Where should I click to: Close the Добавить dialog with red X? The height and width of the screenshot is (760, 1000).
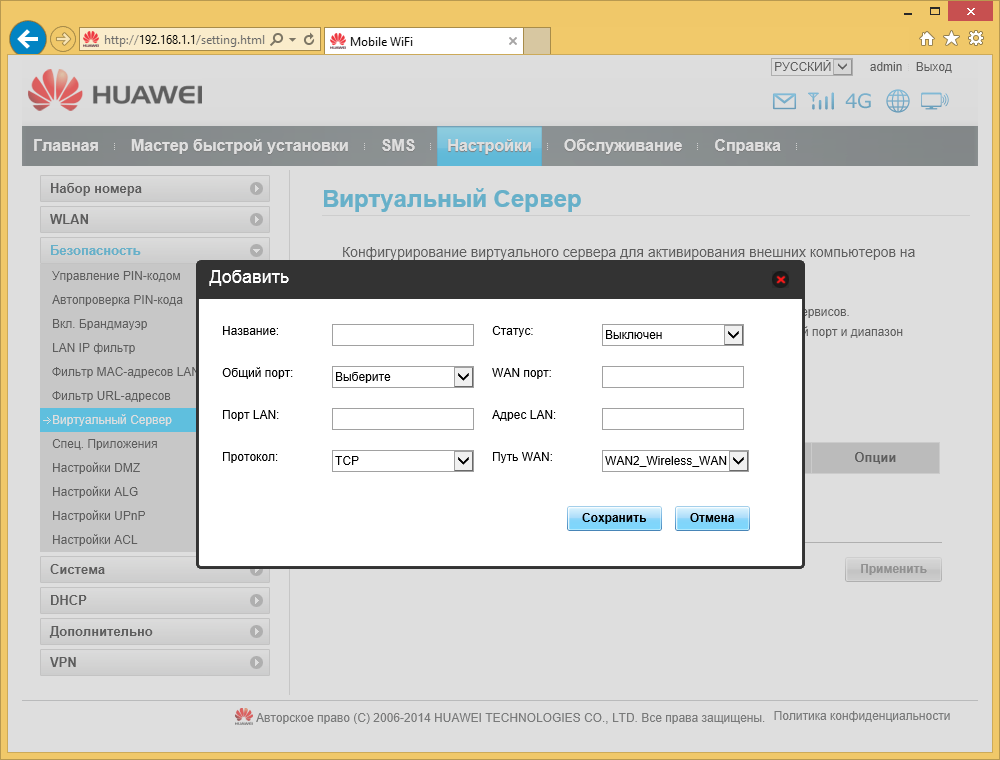coord(780,279)
